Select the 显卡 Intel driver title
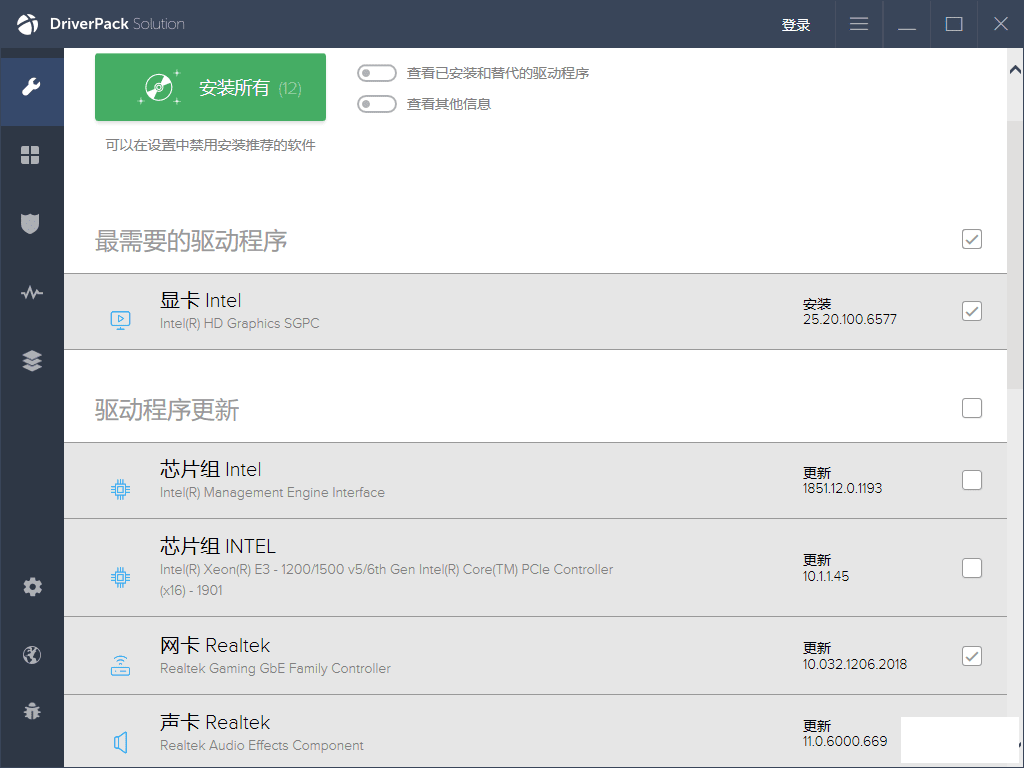 point(200,300)
